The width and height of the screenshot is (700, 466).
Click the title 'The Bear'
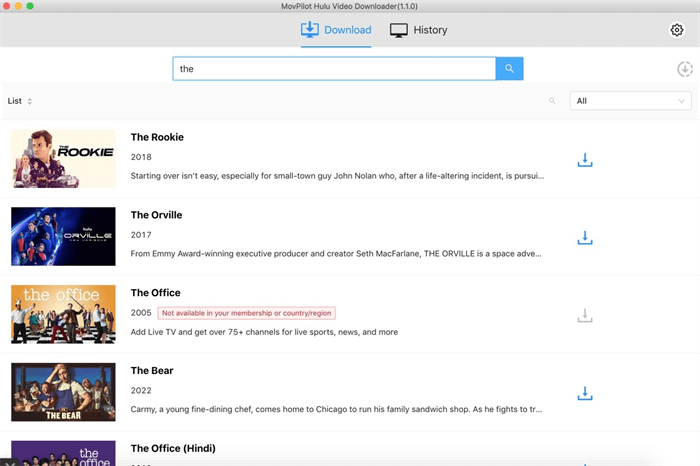tap(152, 370)
